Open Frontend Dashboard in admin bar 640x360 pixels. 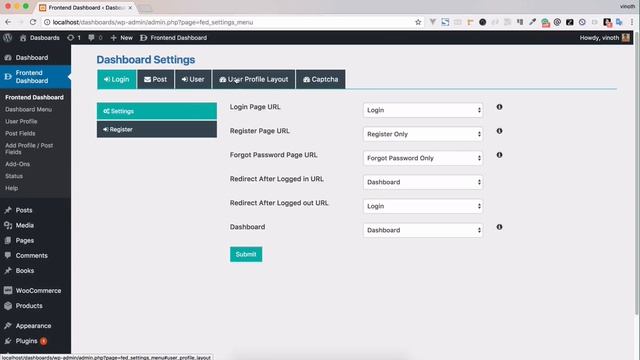click(x=173, y=38)
